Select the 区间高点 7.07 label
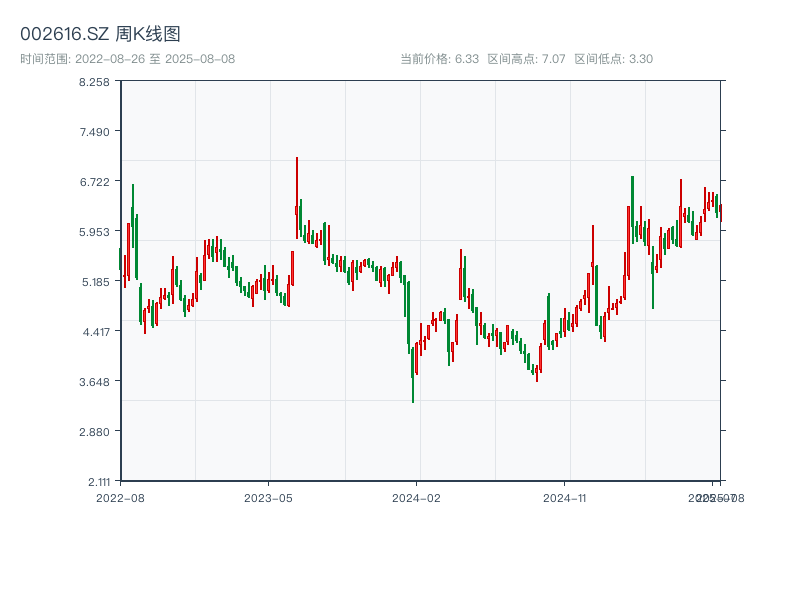 [527, 59]
